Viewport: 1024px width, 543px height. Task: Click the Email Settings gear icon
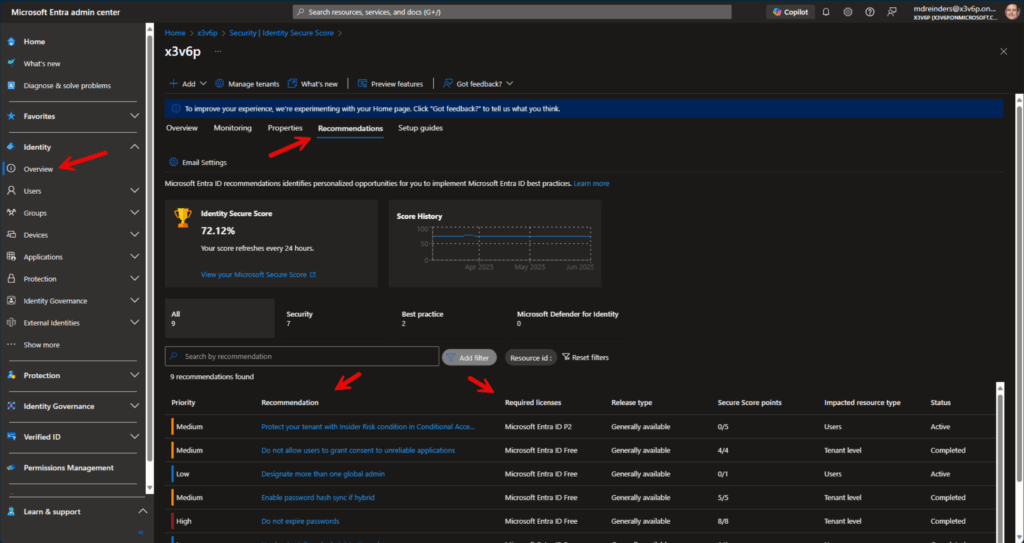[173, 162]
